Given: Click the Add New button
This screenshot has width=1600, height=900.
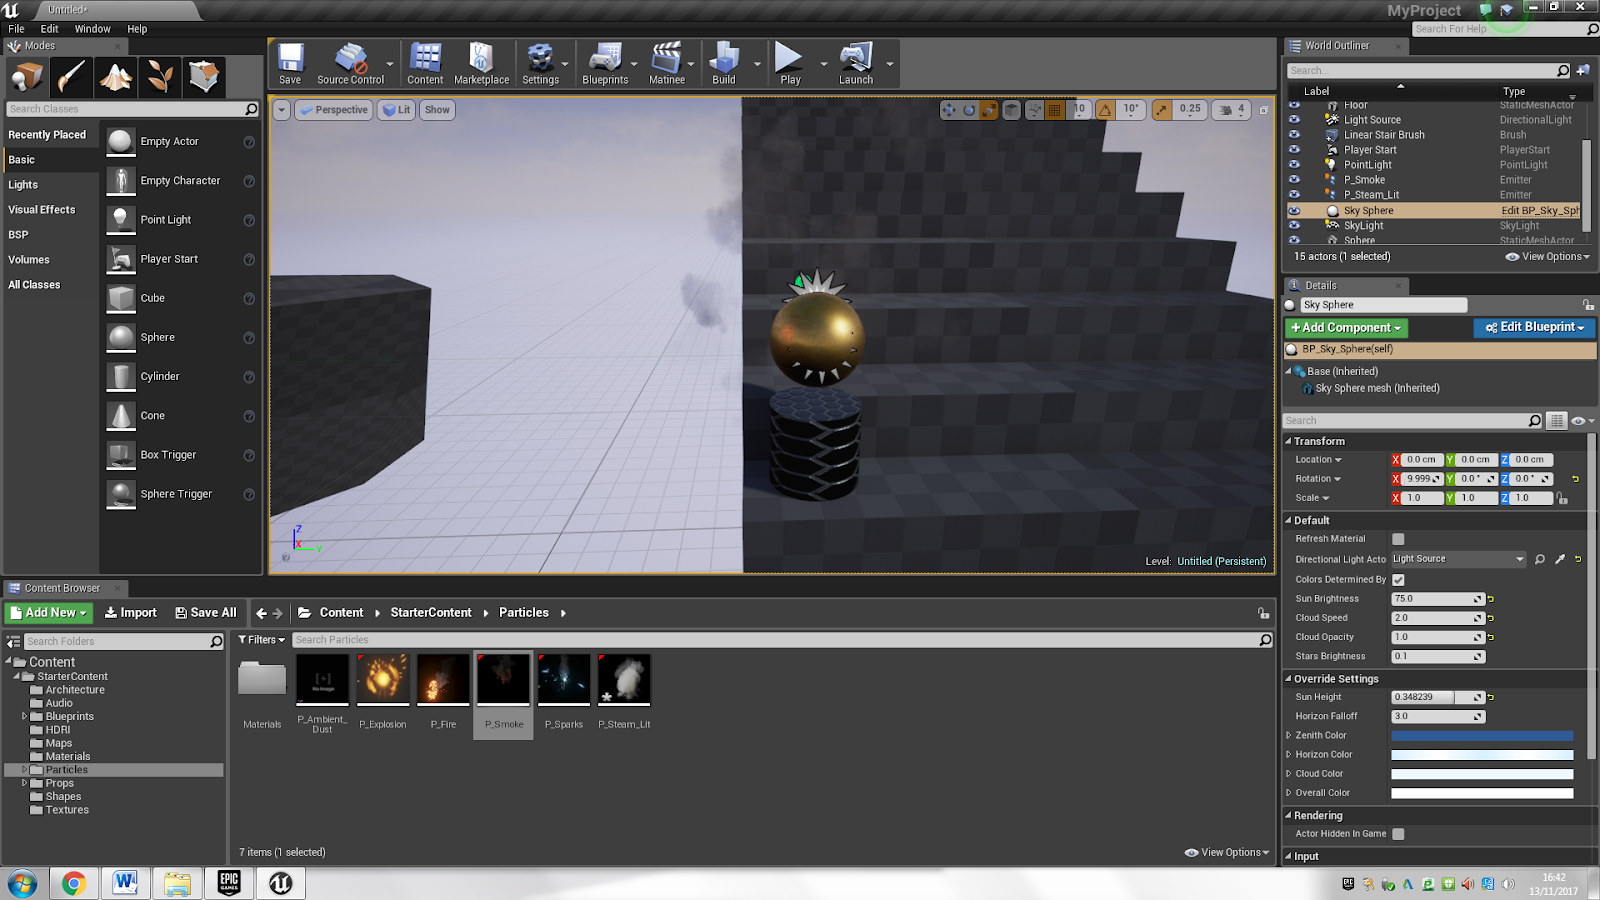Looking at the screenshot, I should (49, 613).
